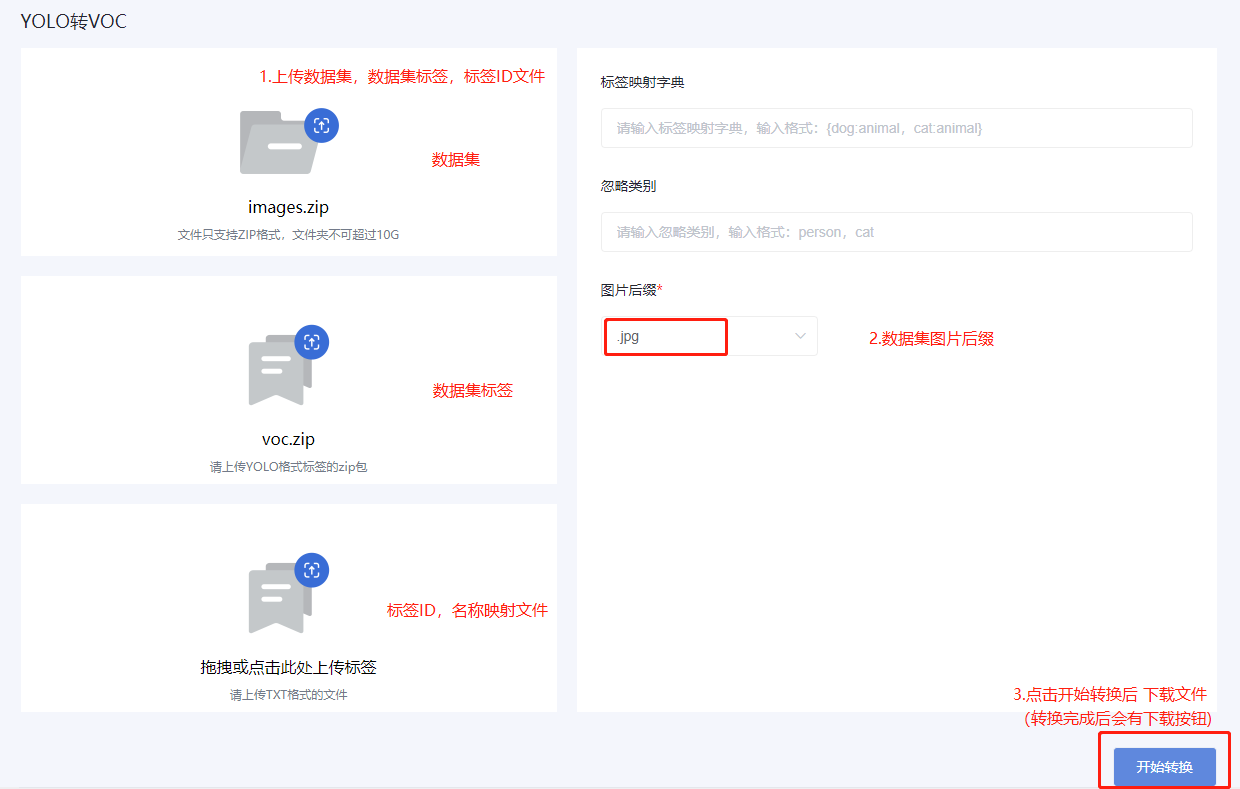Image resolution: width=1240 pixels, height=789 pixels.
Task: Click the blue crop icon on images.zip folder
Action: 323,125
